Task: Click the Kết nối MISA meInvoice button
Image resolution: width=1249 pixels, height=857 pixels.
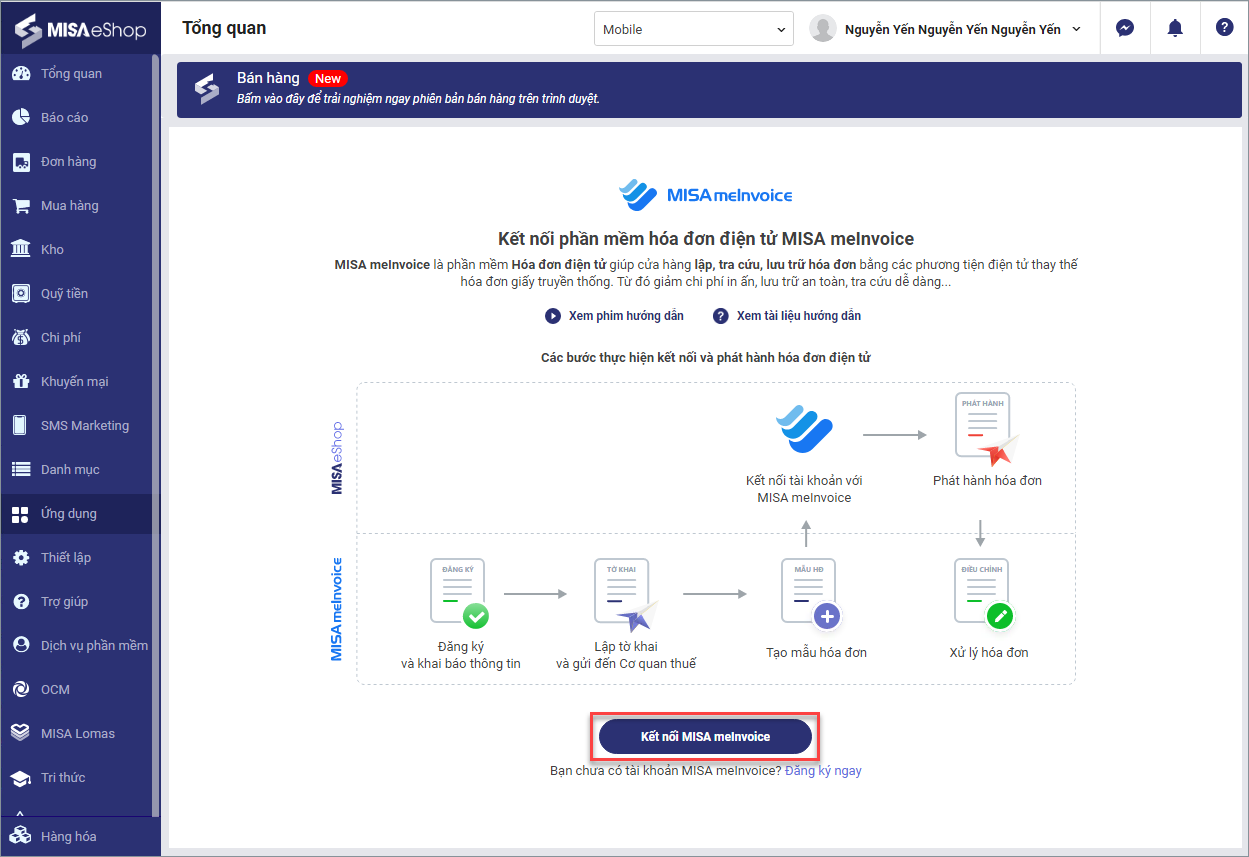Action: [705, 737]
